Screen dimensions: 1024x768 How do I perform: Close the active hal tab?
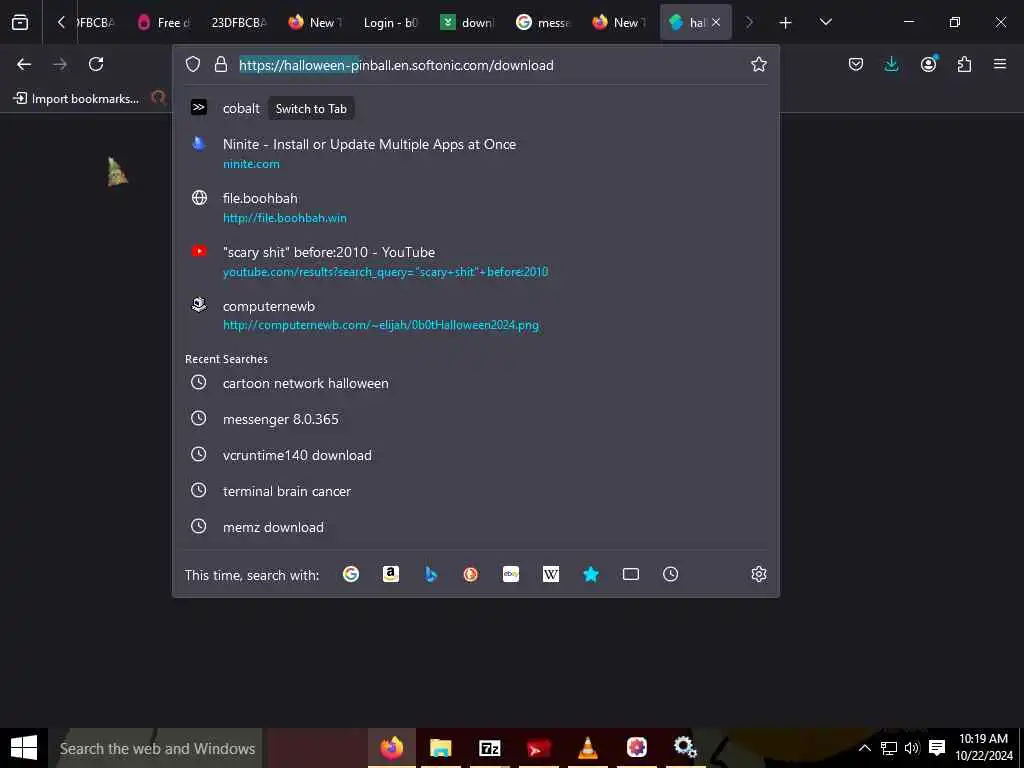(x=716, y=23)
